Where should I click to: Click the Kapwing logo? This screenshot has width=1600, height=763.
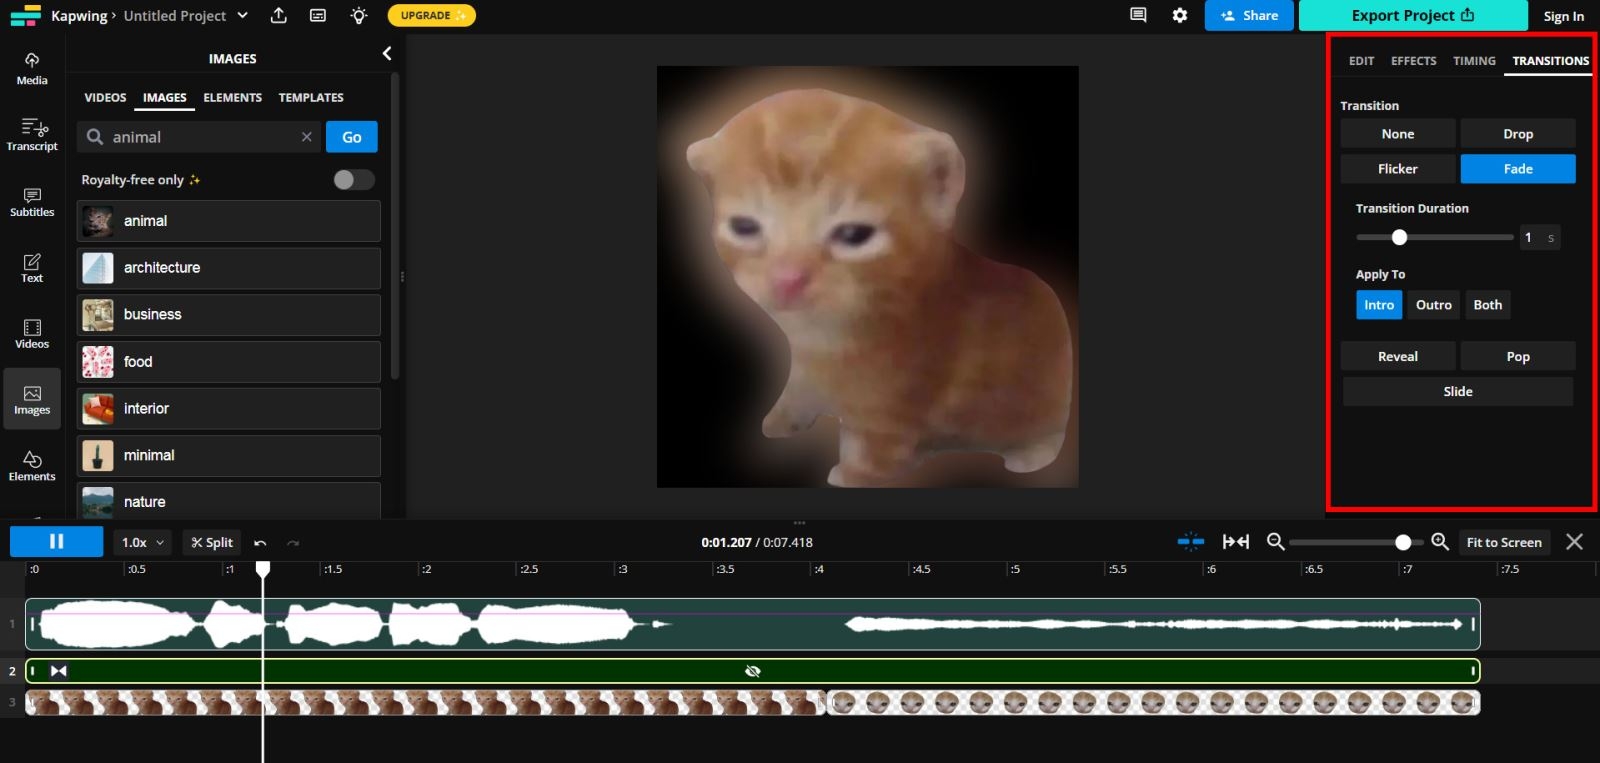tap(25, 15)
